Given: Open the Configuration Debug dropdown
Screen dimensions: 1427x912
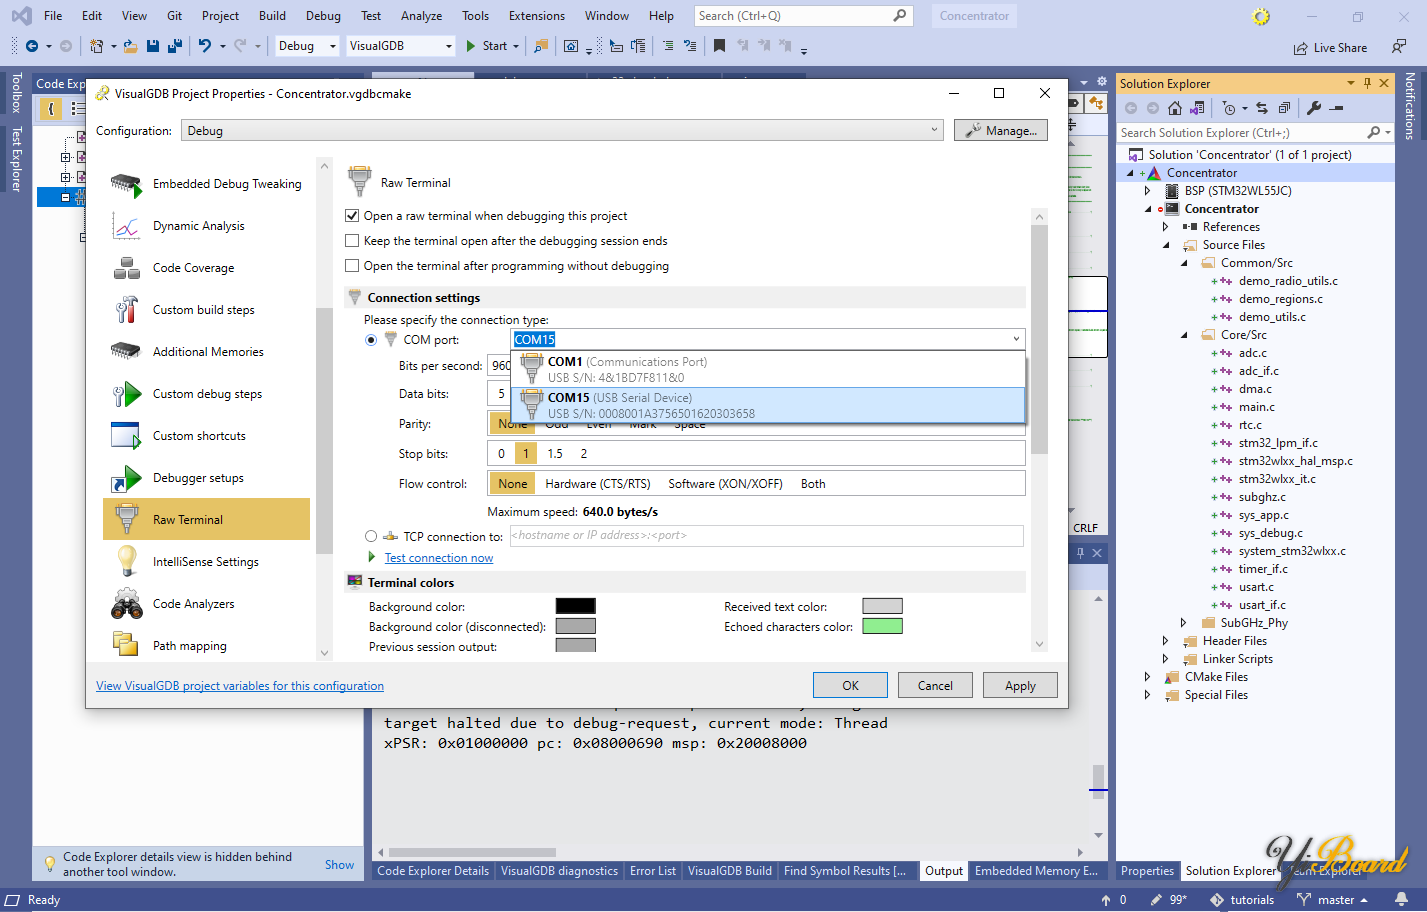Looking at the screenshot, I should (x=562, y=131).
